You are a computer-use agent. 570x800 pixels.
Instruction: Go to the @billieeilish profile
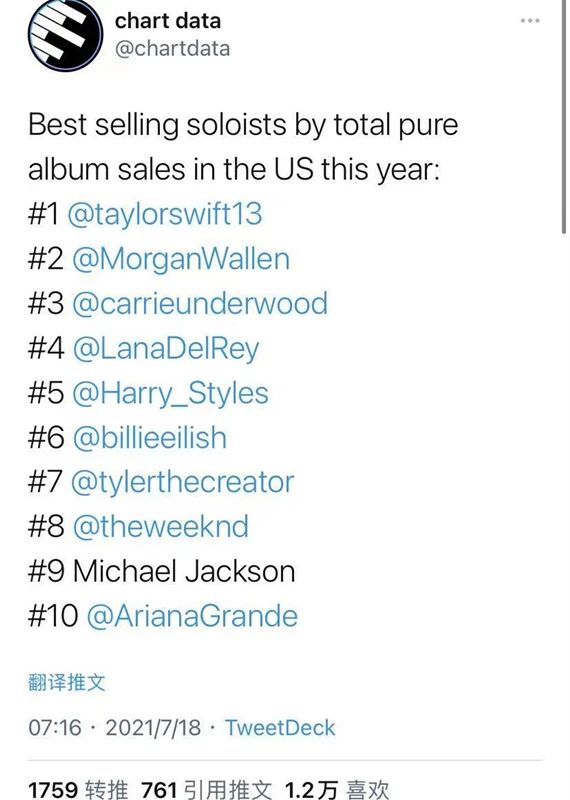(150, 438)
